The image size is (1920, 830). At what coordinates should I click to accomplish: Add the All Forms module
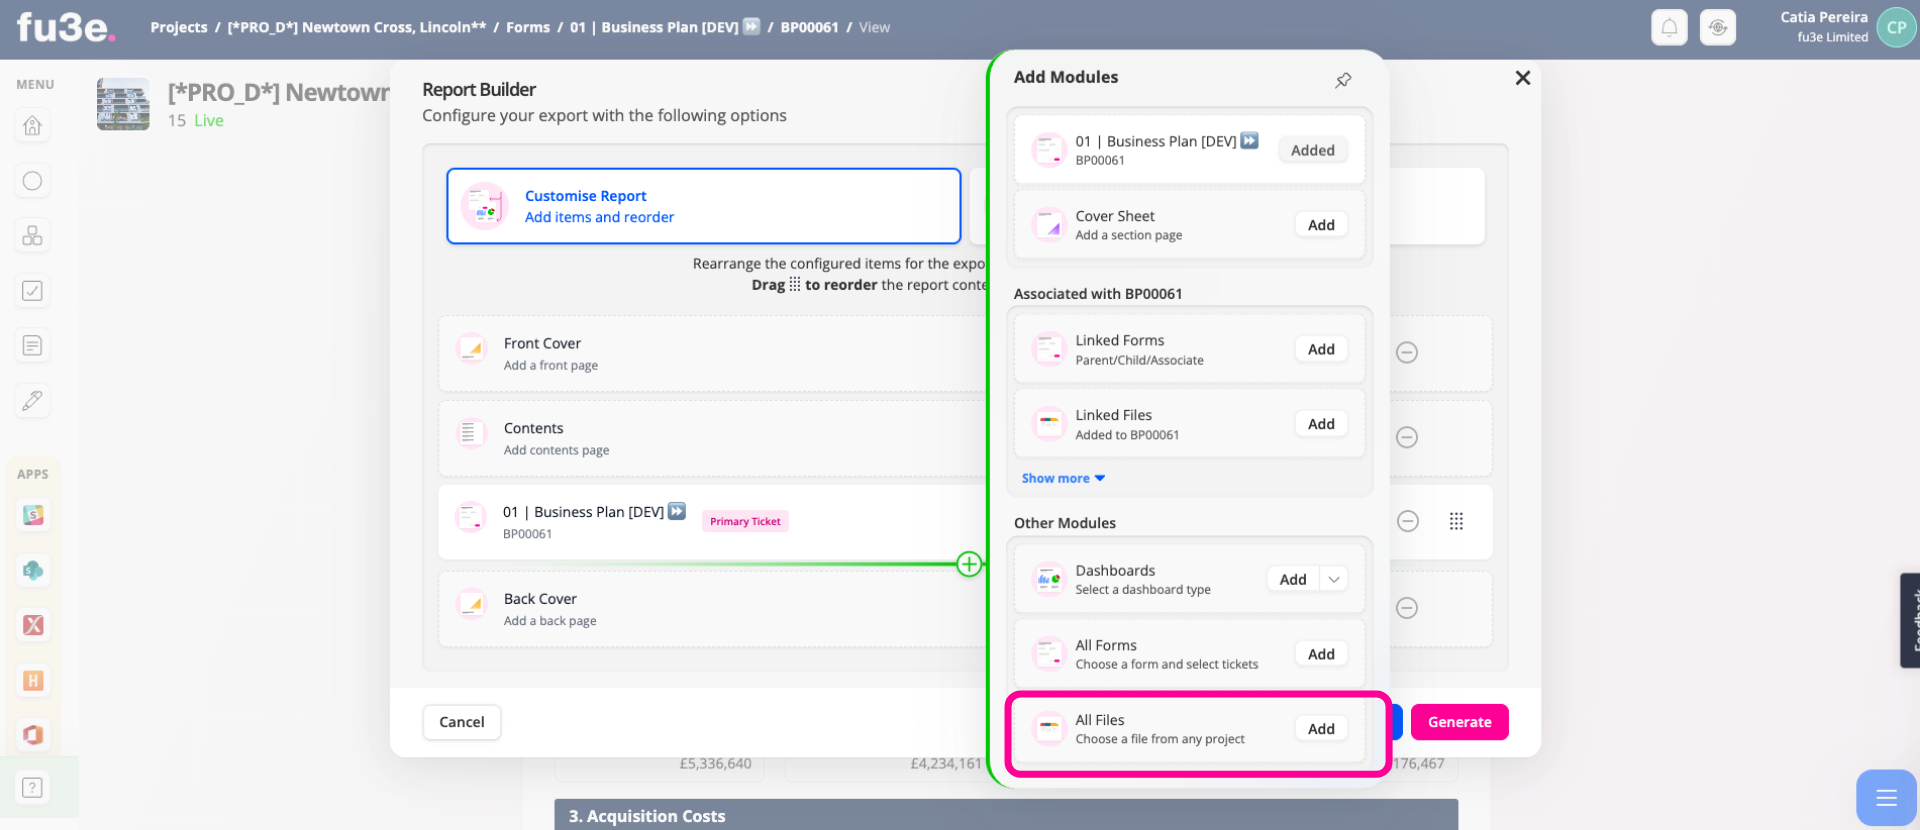point(1321,654)
